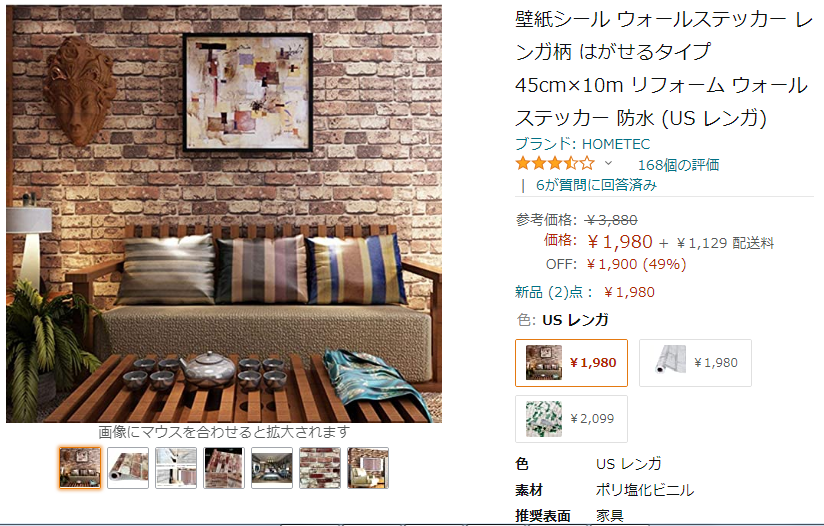Click the product title text
The image size is (824, 526).
[x=664, y=68]
